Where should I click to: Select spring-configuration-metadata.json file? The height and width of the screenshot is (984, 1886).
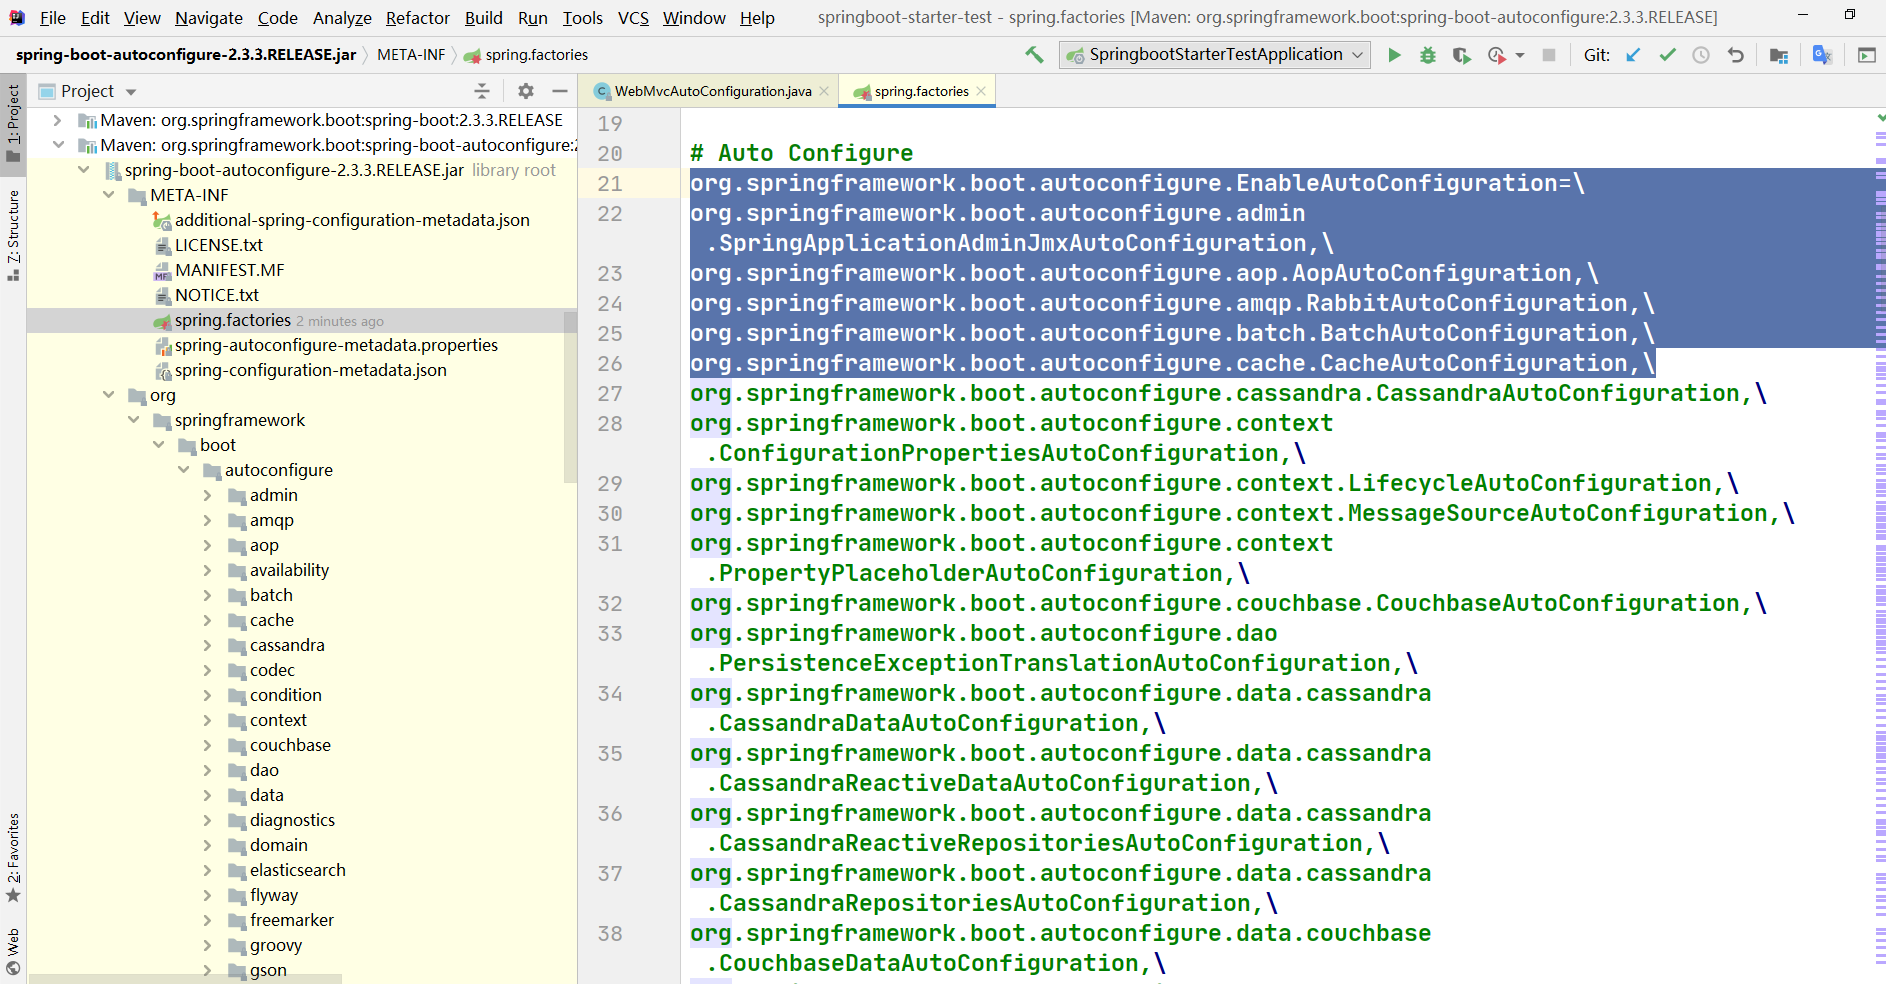(311, 370)
